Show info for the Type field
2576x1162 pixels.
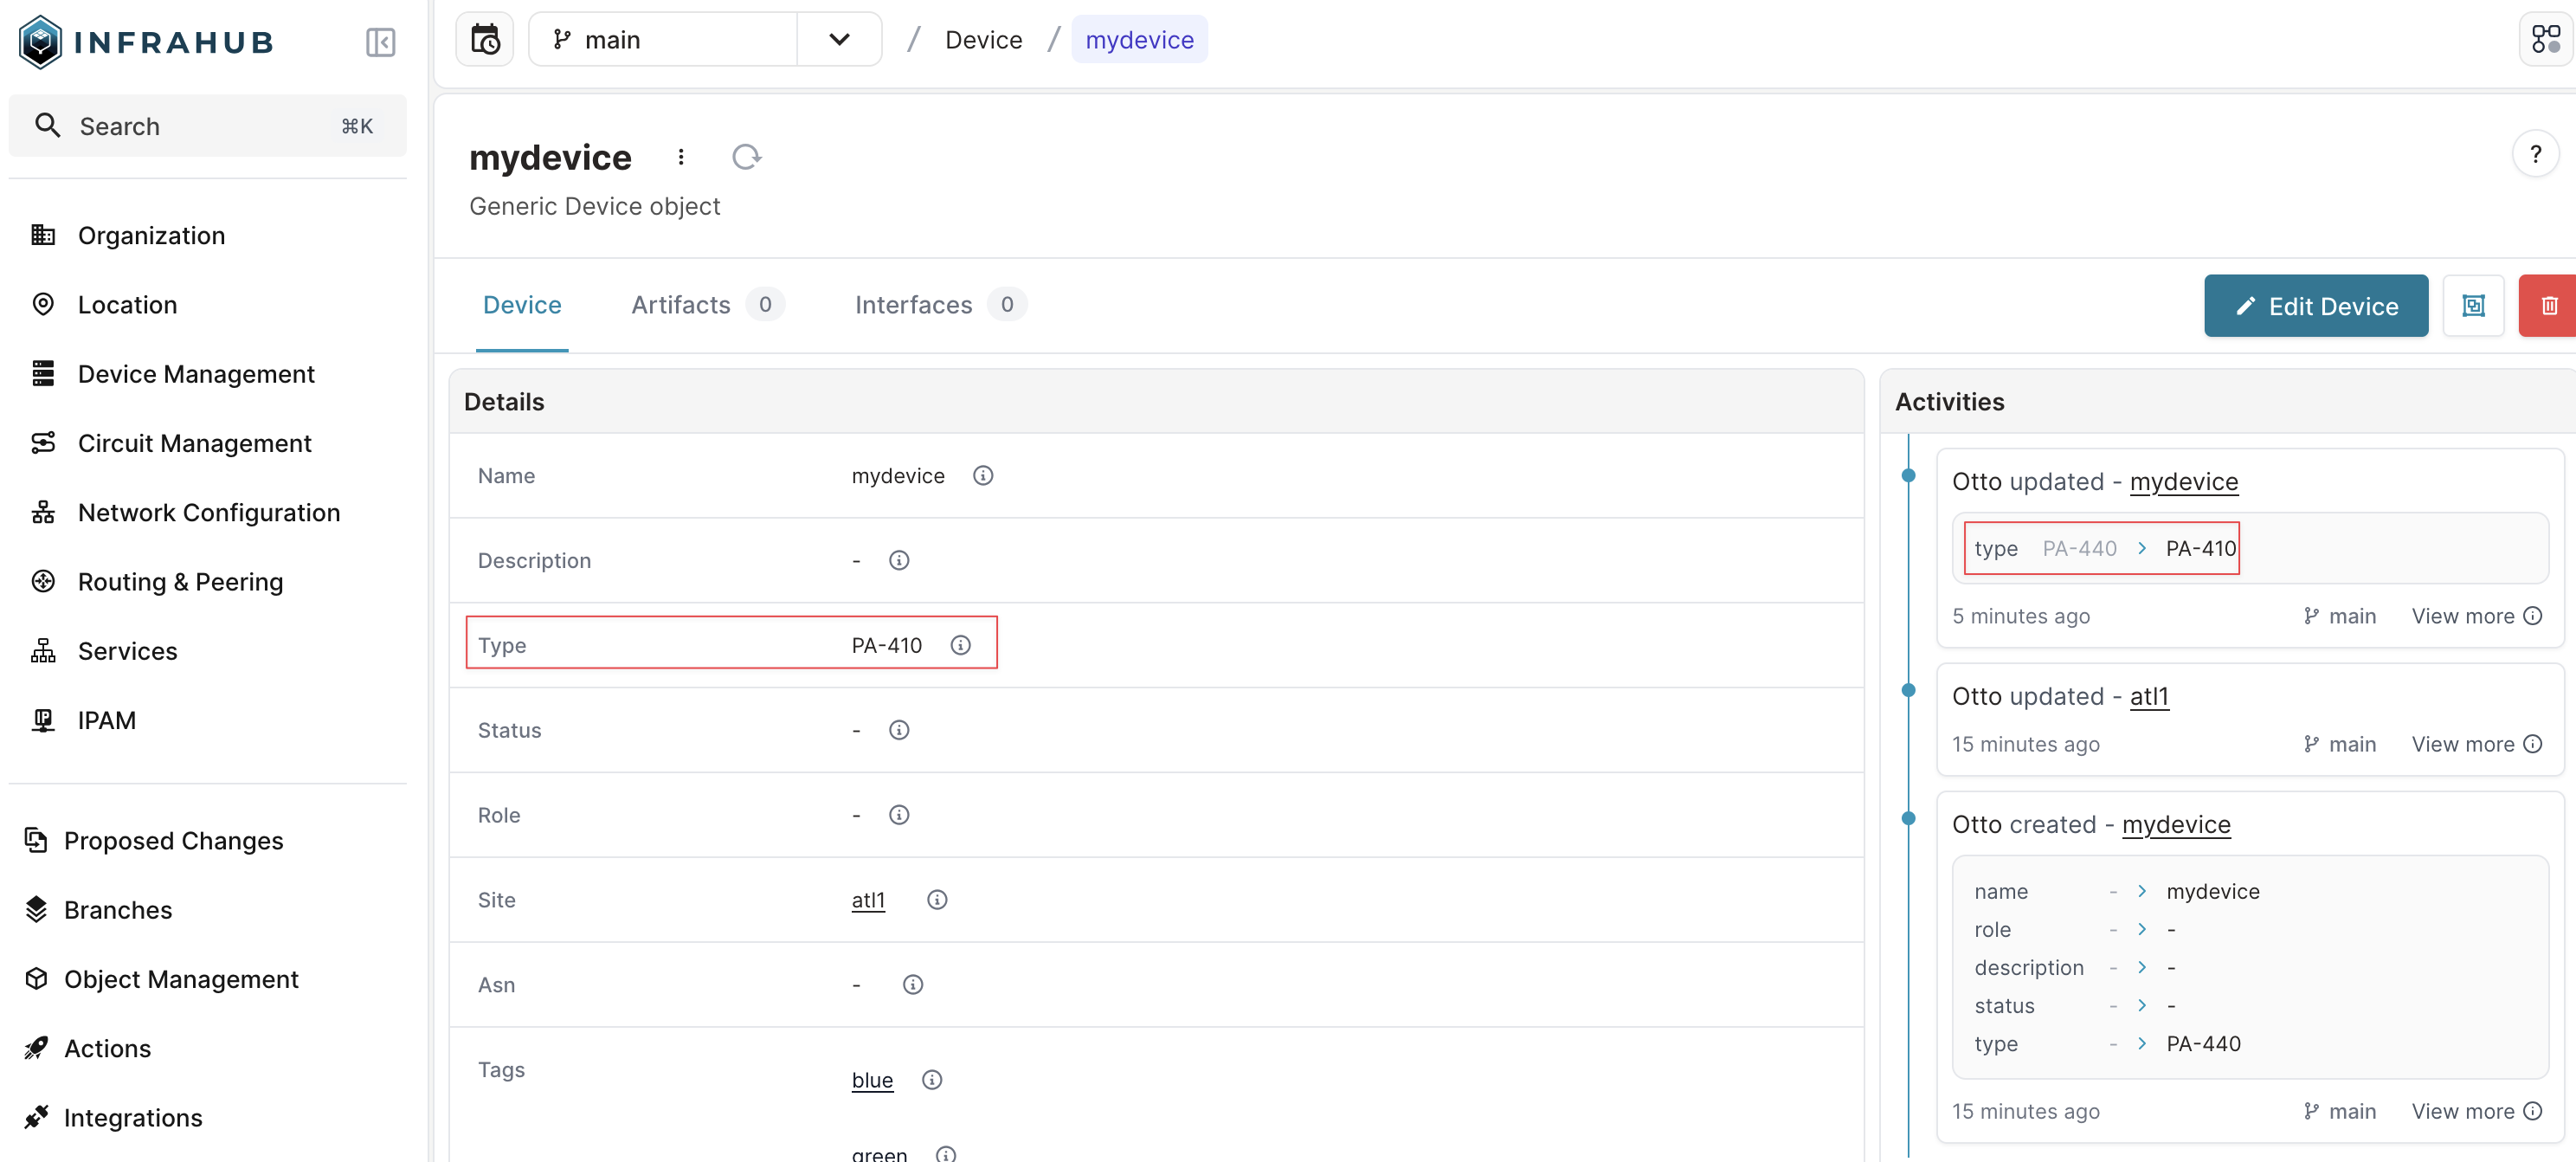pyautogui.click(x=961, y=646)
